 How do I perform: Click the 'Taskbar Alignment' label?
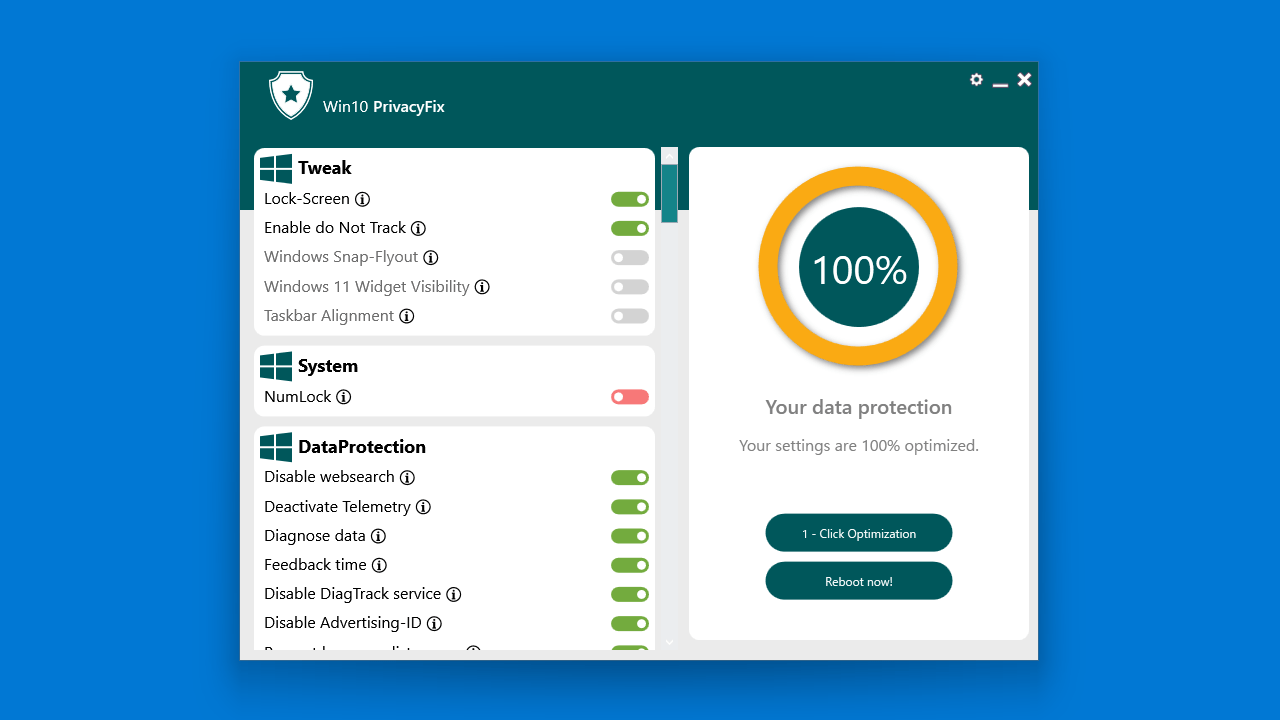click(x=329, y=316)
